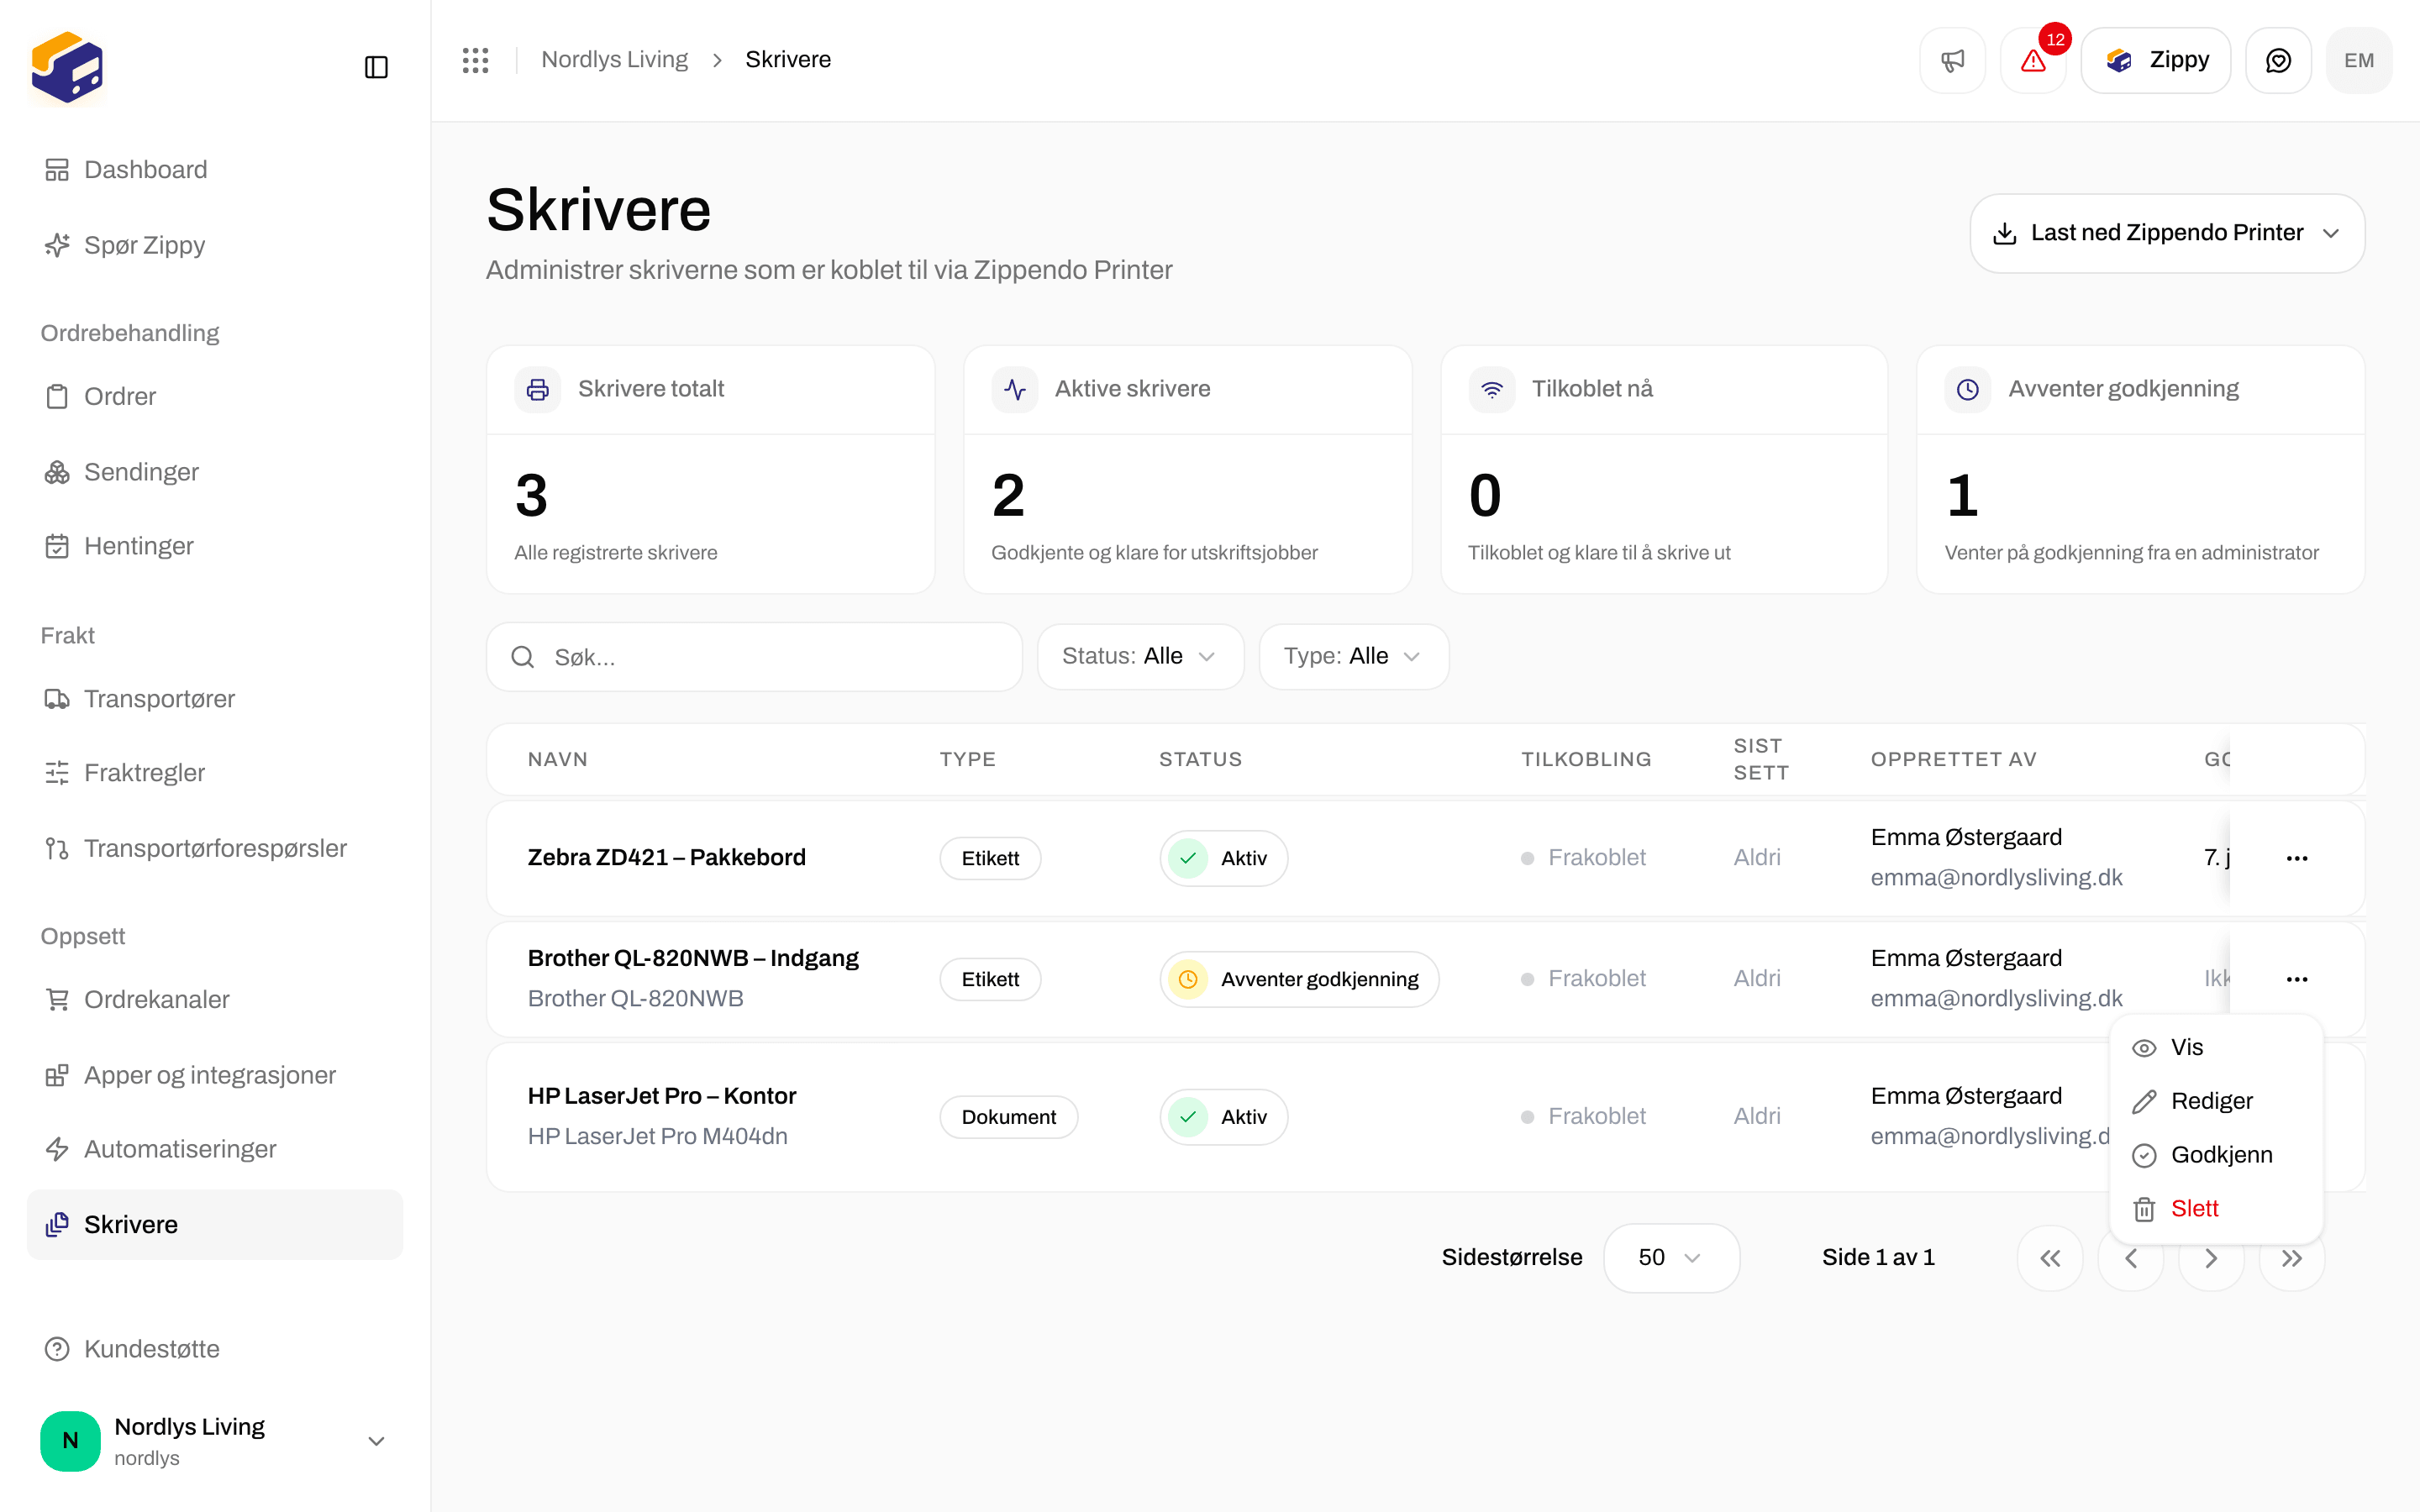Click the Zippy assistant button

click(x=2156, y=60)
